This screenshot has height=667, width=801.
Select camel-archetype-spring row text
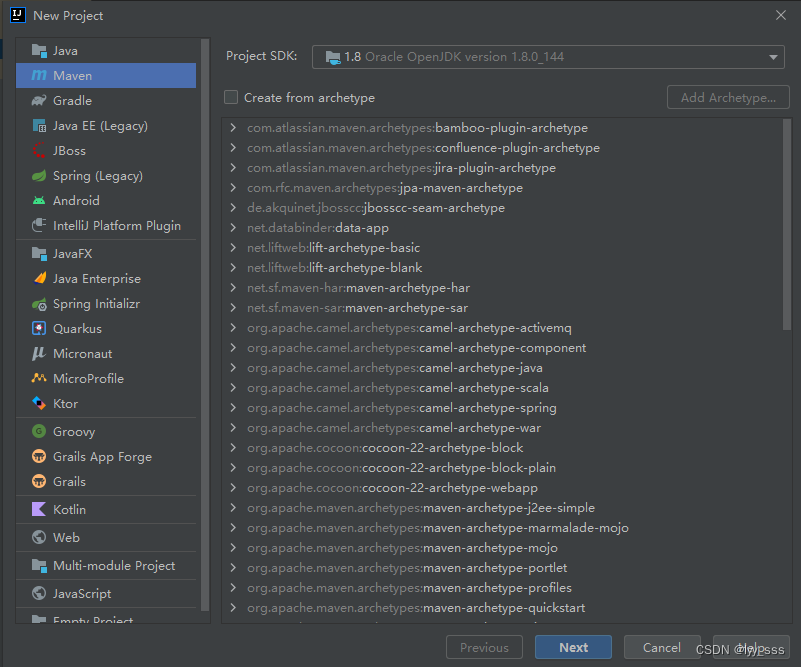pos(402,408)
